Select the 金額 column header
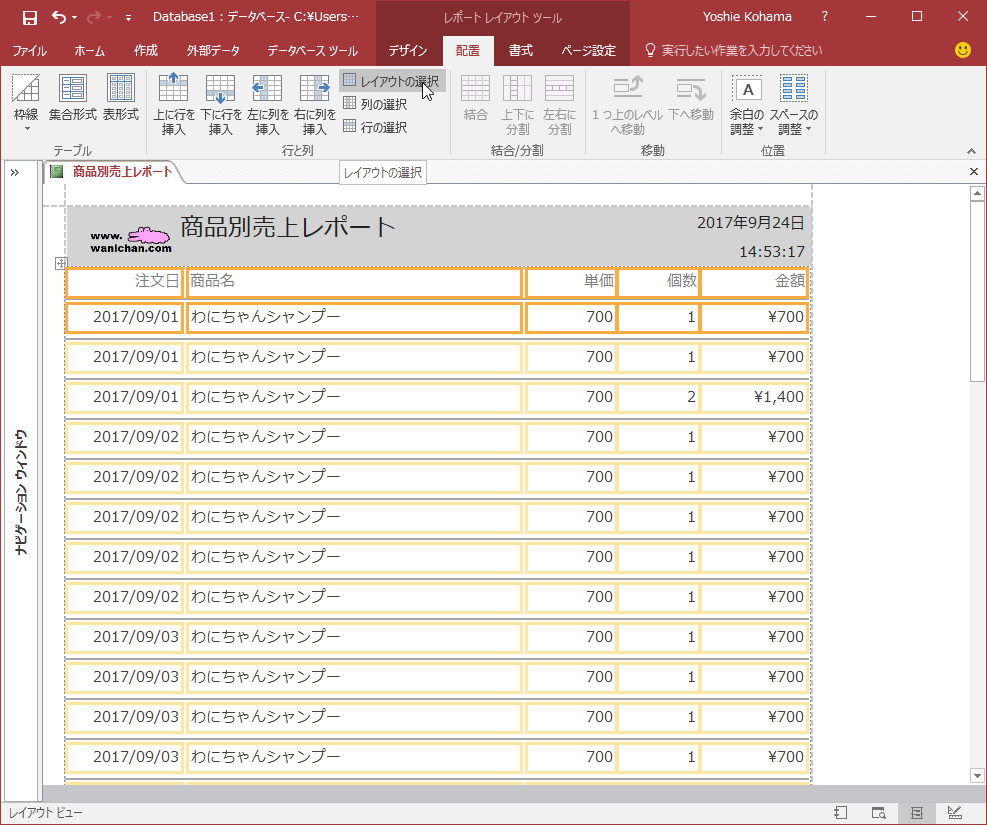 [755, 282]
